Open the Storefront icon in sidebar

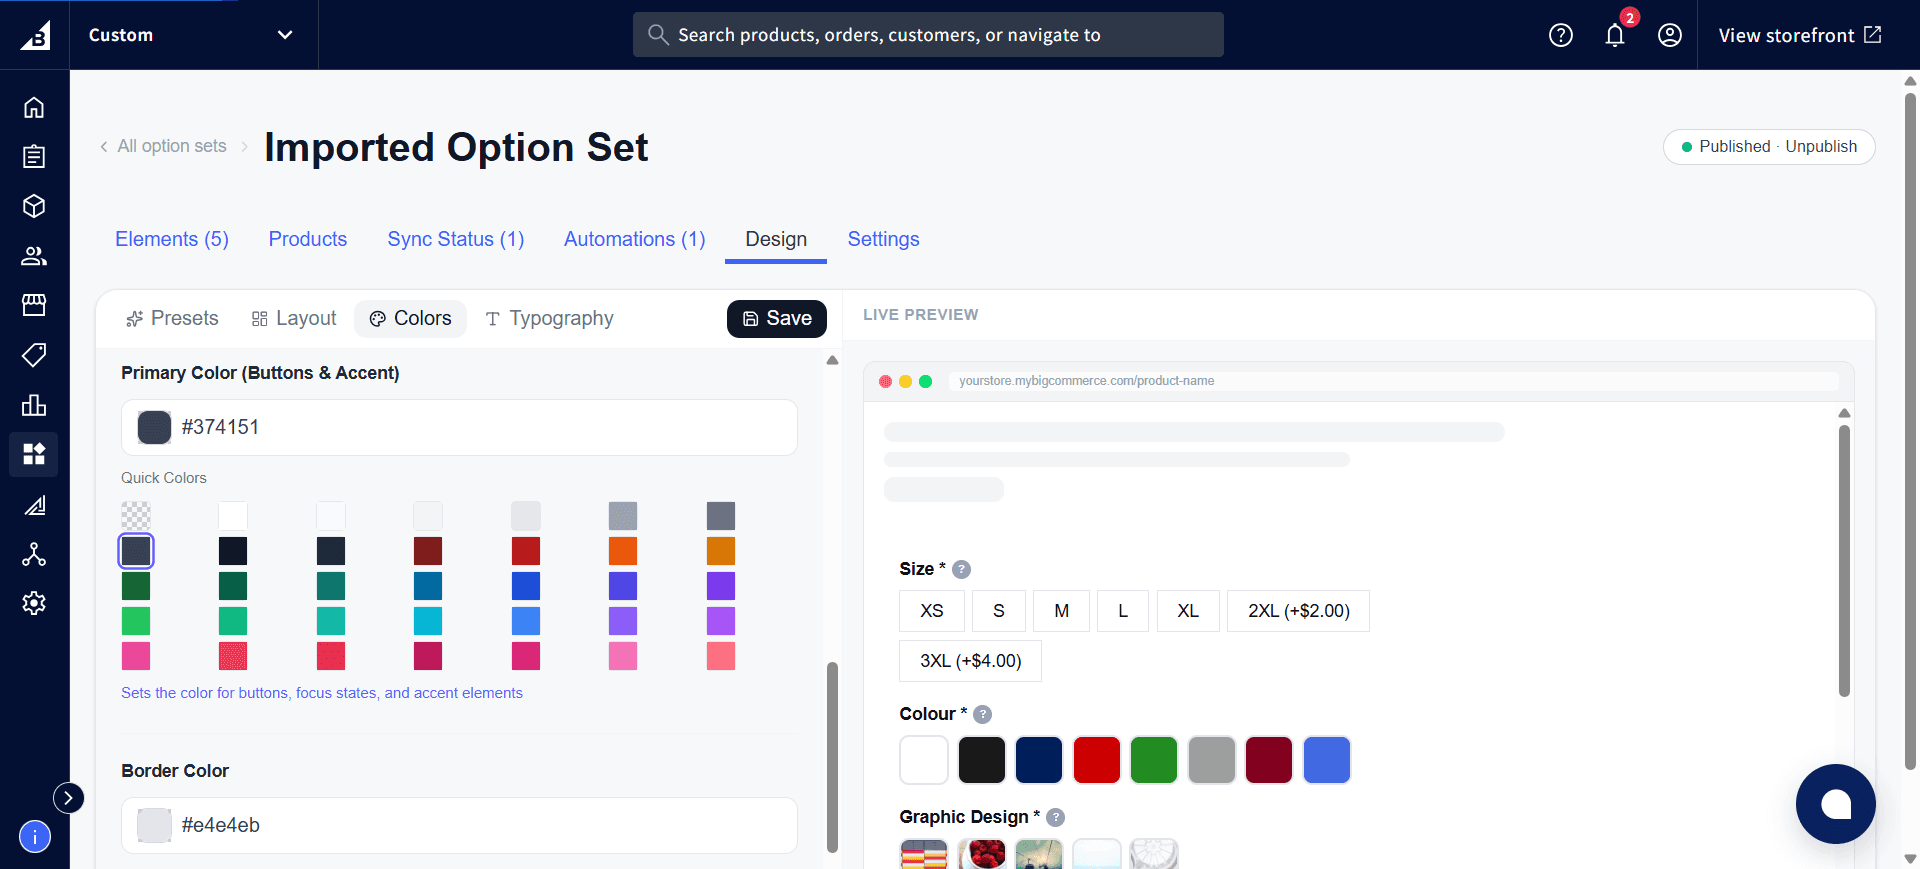coord(34,305)
